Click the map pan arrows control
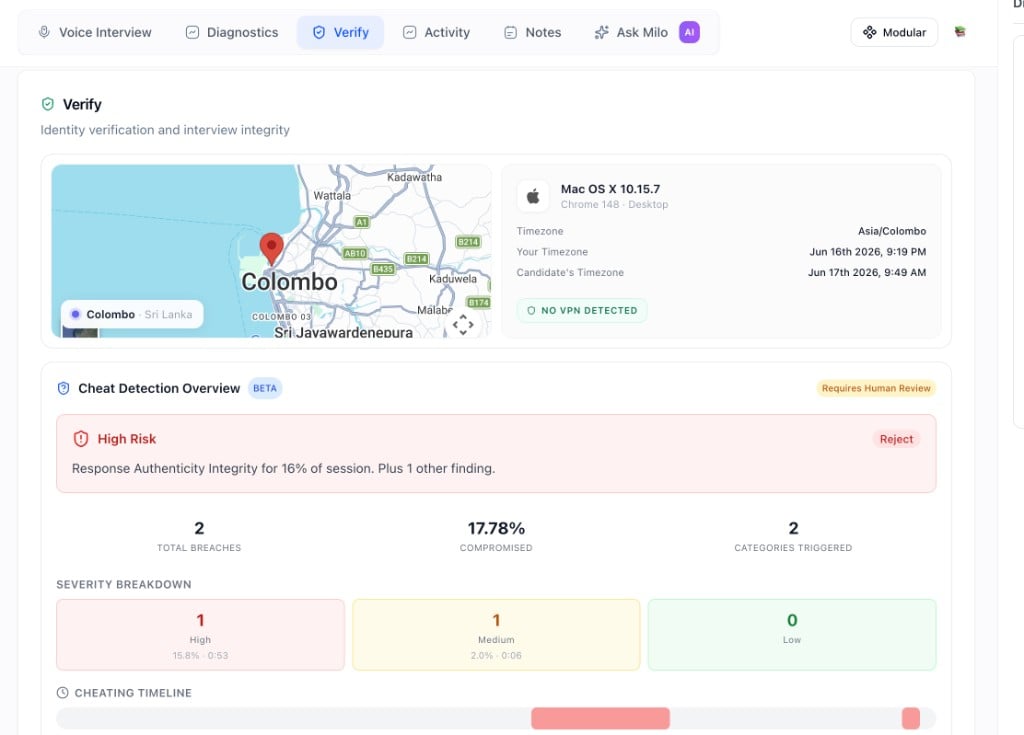The height and width of the screenshot is (735, 1024). (463, 324)
